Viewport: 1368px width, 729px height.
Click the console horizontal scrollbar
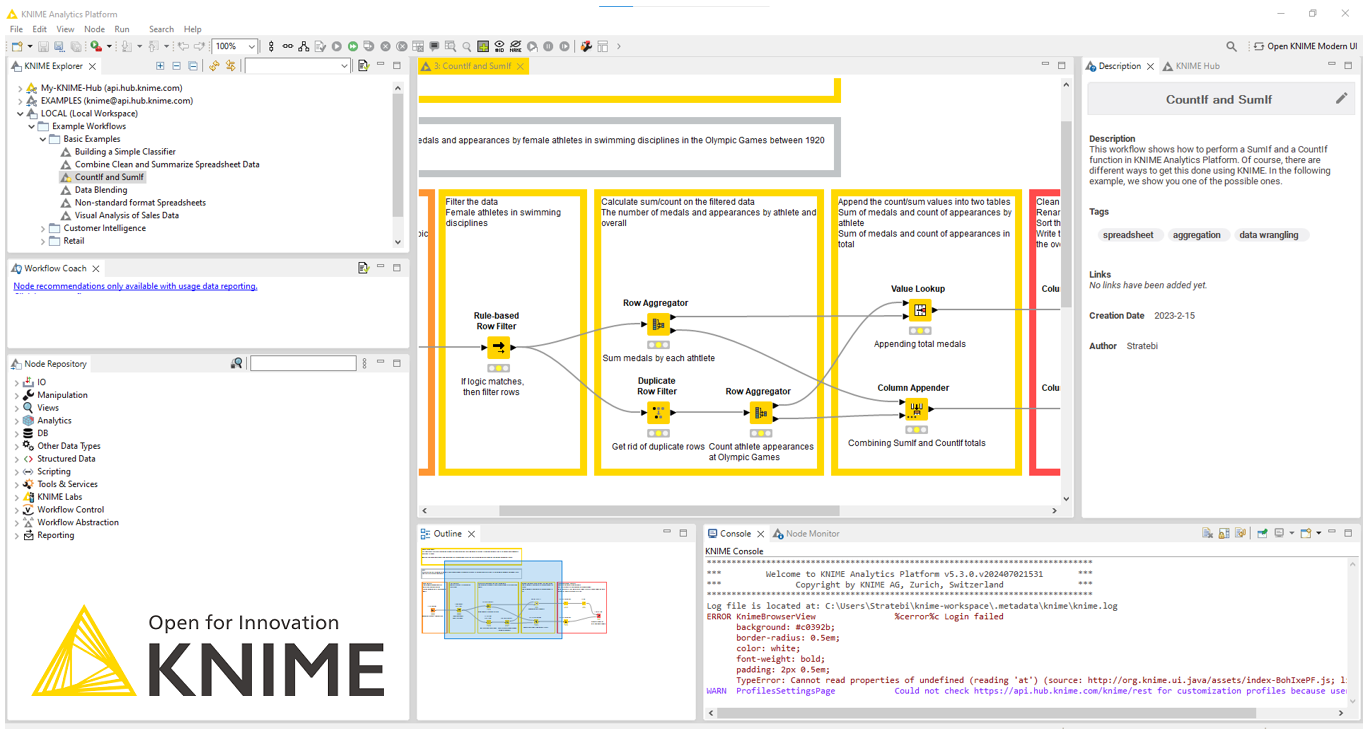pyautogui.click(x=986, y=713)
